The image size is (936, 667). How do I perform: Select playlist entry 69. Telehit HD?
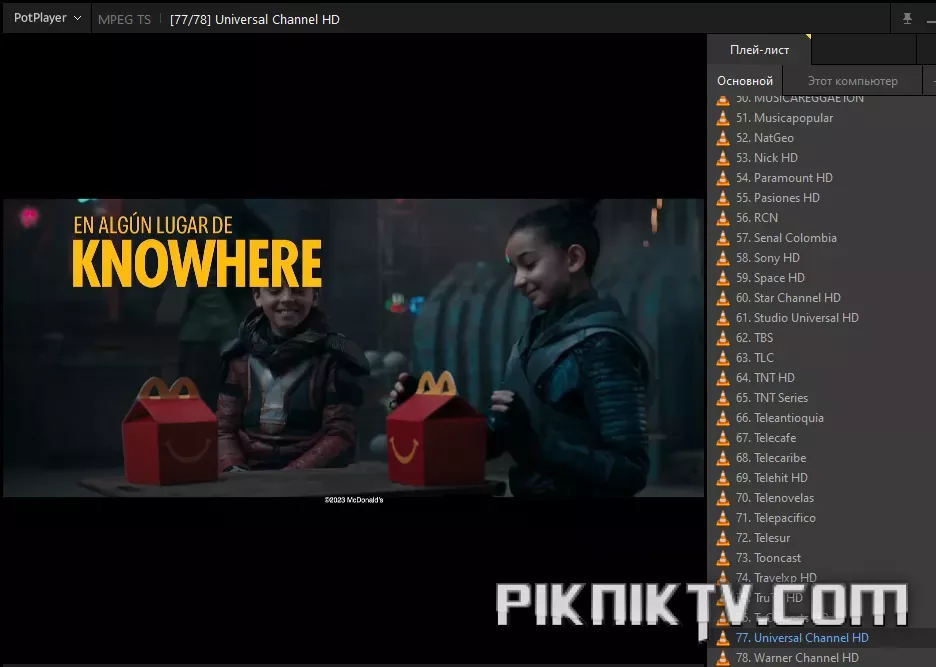pyautogui.click(x=821, y=478)
